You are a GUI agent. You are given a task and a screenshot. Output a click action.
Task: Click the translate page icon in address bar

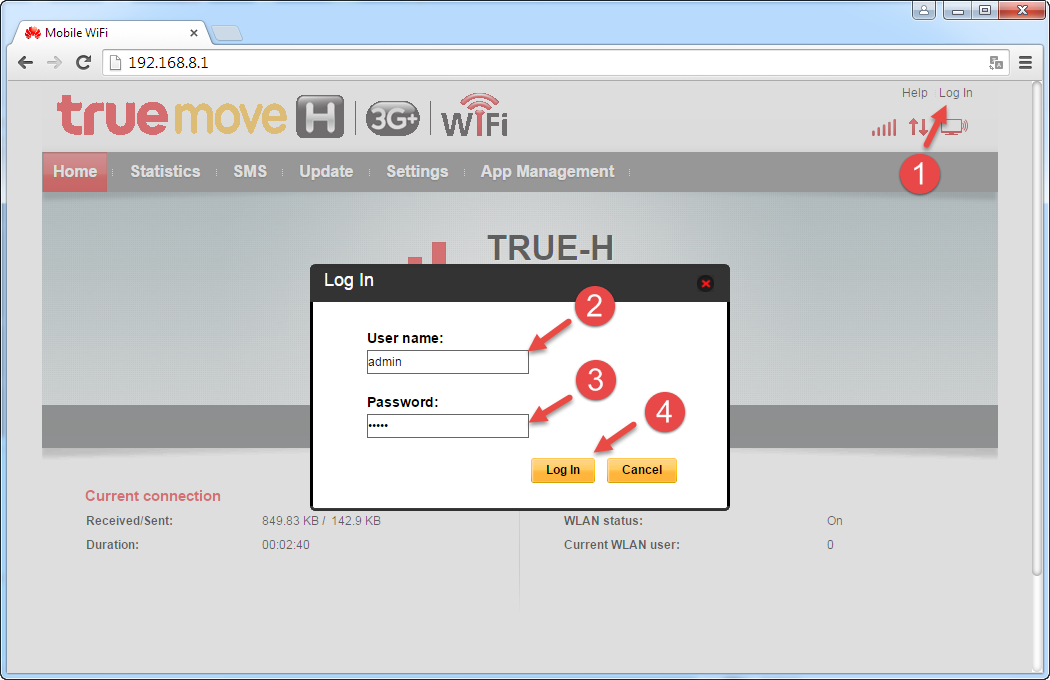click(996, 62)
